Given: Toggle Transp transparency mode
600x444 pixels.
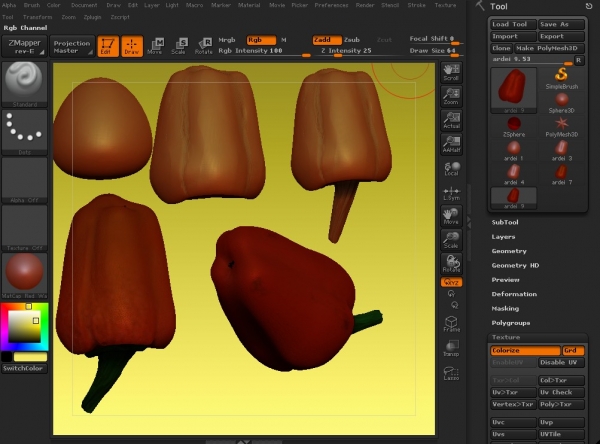Looking at the screenshot, I should tap(452, 348).
